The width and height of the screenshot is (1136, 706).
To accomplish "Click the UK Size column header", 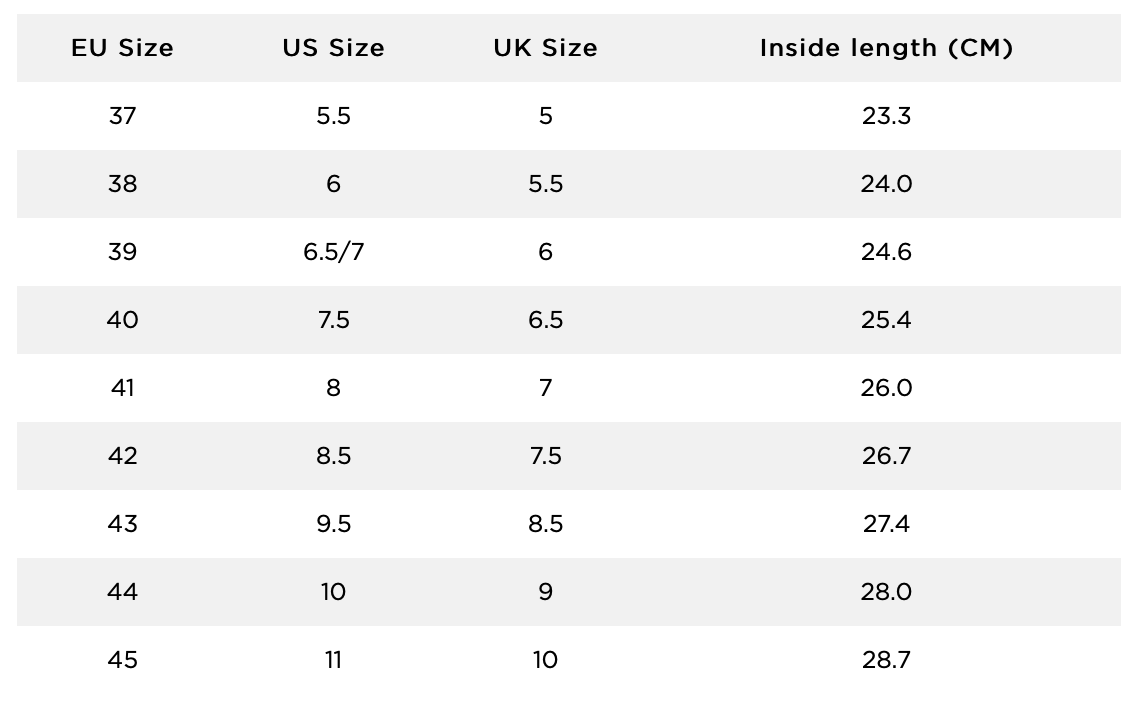I will [546, 48].
